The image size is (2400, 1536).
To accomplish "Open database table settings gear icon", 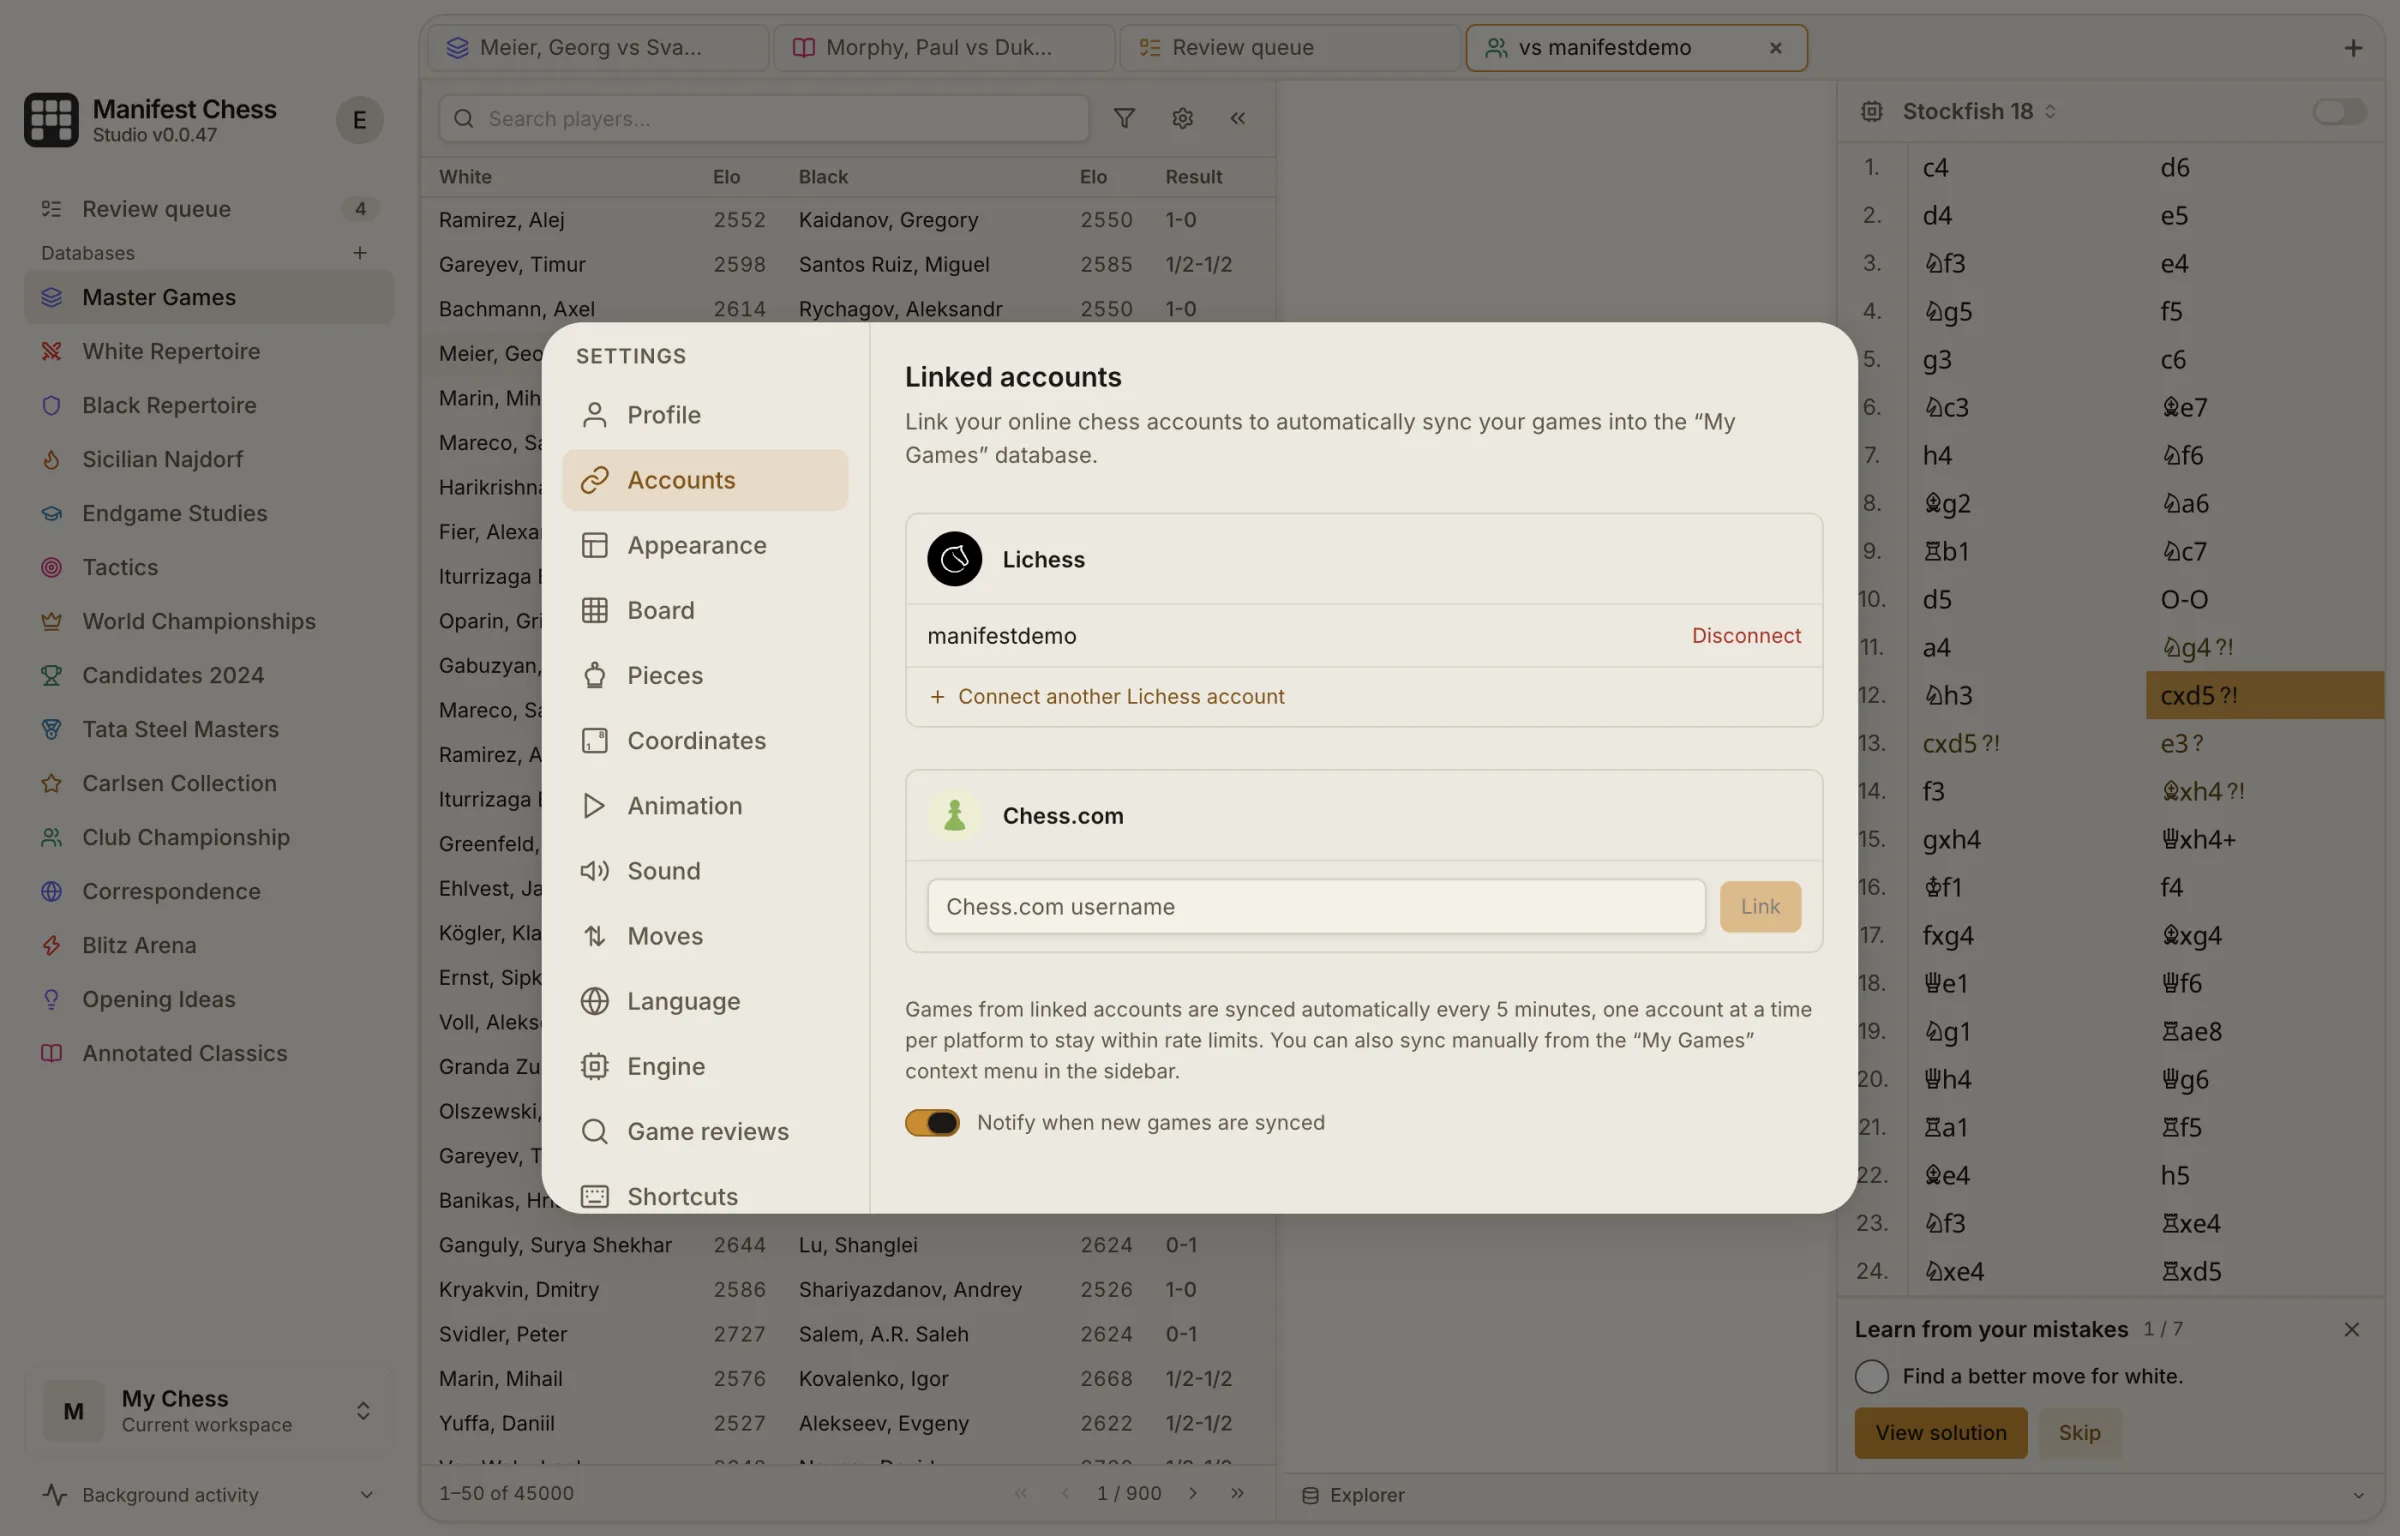I will click(x=1182, y=119).
